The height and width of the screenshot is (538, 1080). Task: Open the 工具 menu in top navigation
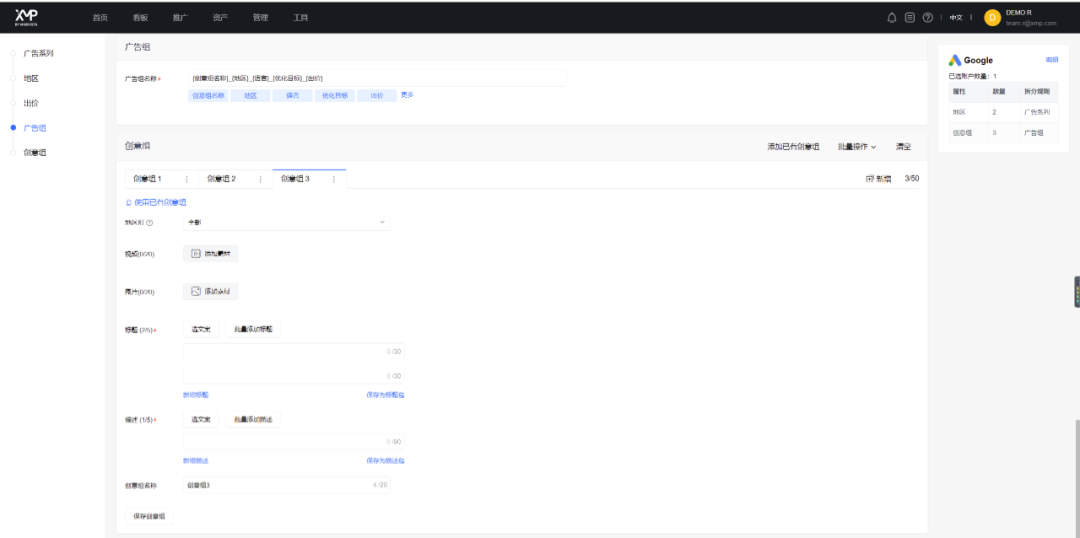(x=300, y=17)
